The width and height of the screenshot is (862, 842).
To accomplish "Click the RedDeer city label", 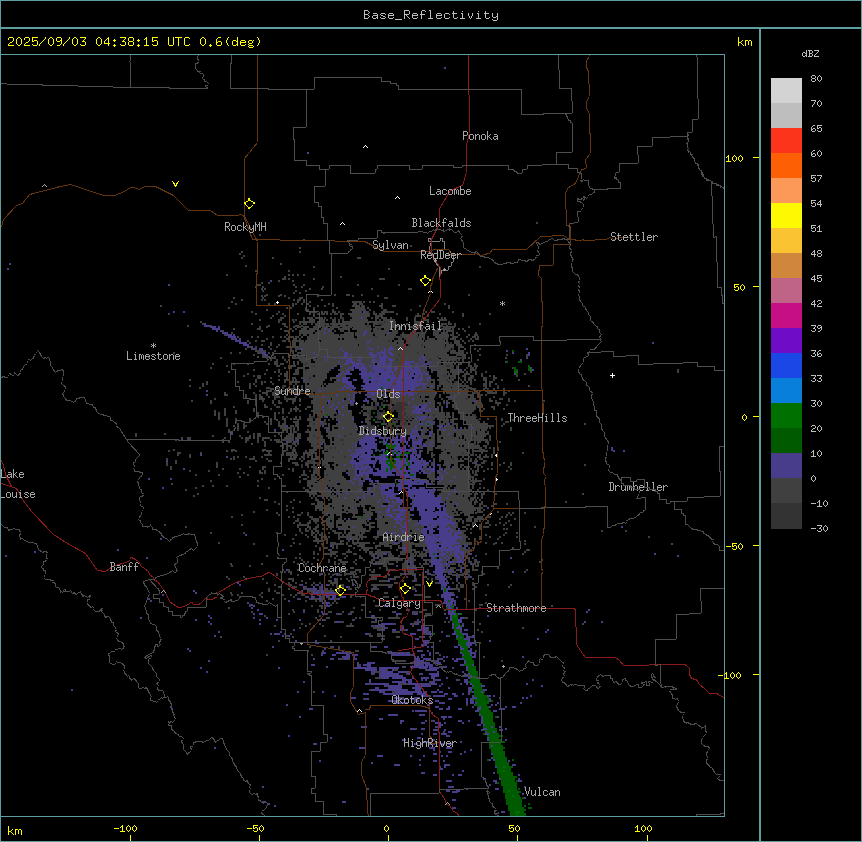I will point(440,255).
